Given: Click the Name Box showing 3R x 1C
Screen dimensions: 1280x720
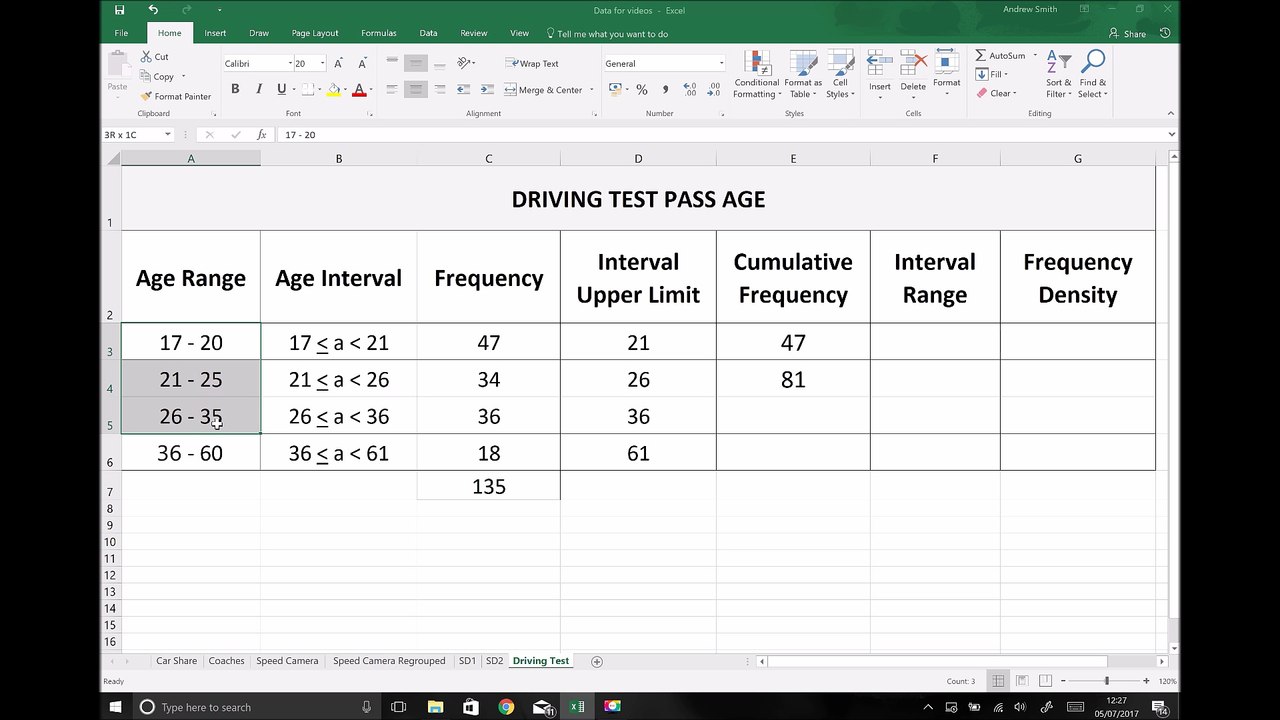Looking at the screenshot, I should tap(133, 134).
